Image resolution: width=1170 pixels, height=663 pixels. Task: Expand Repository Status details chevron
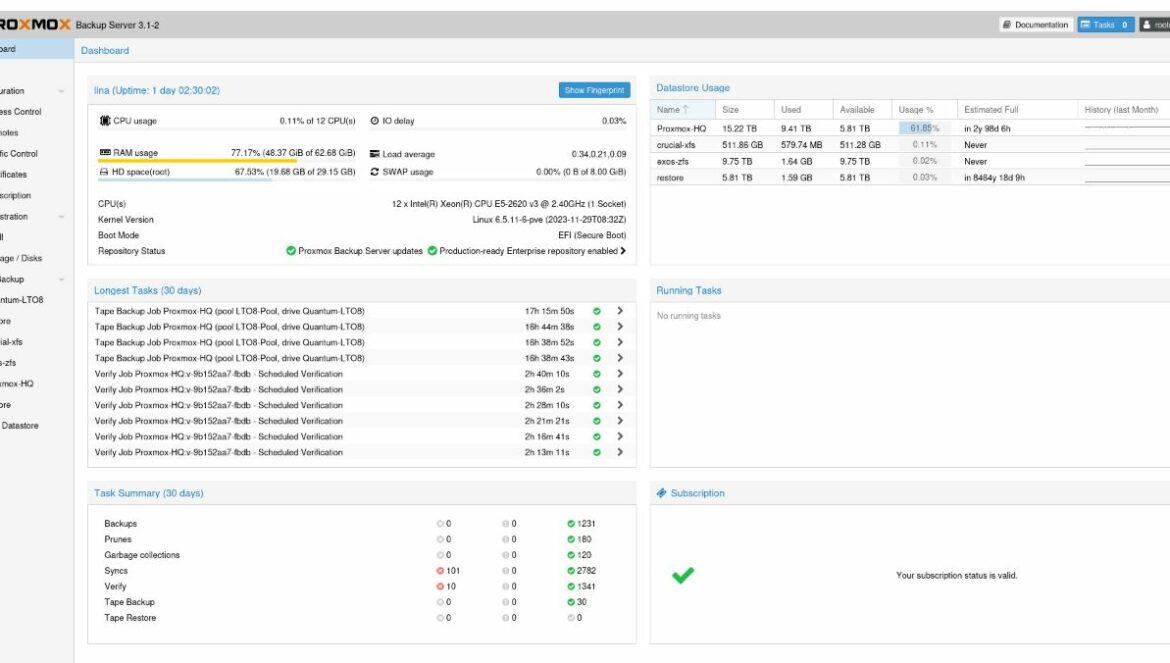click(623, 251)
